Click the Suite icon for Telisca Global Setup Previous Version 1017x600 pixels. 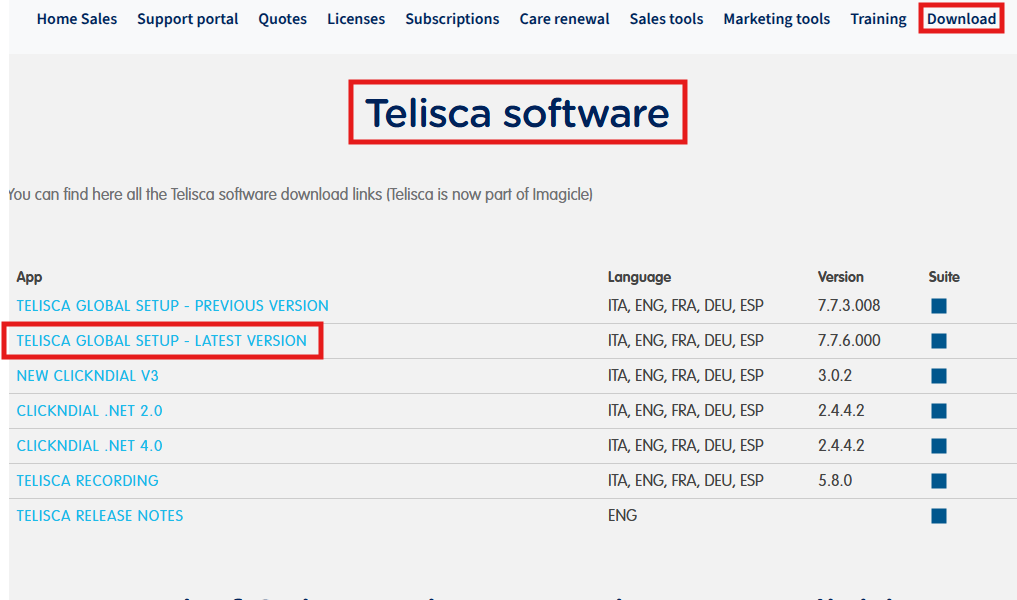click(938, 306)
